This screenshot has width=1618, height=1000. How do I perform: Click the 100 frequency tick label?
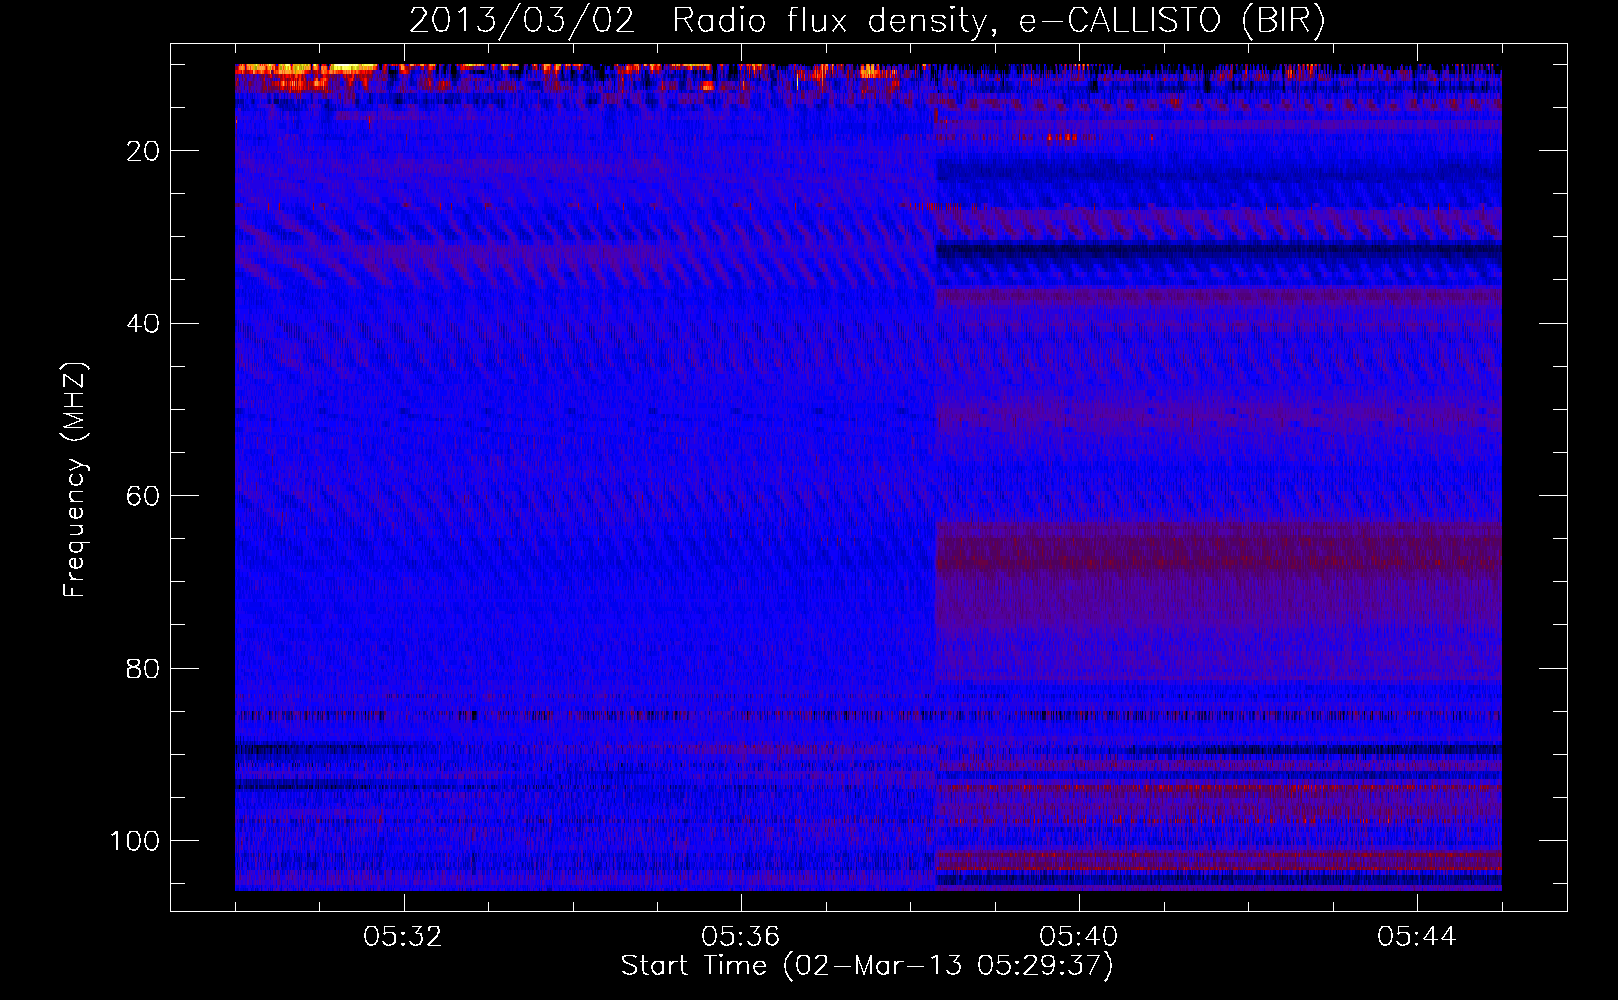[x=135, y=841]
